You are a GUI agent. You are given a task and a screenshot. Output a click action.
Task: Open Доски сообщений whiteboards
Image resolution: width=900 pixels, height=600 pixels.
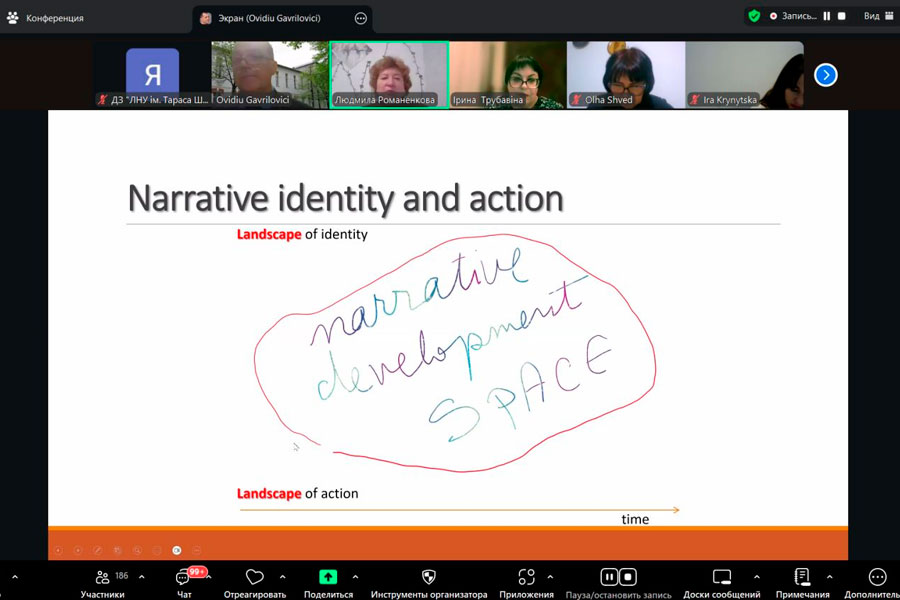click(x=722, y=577)
